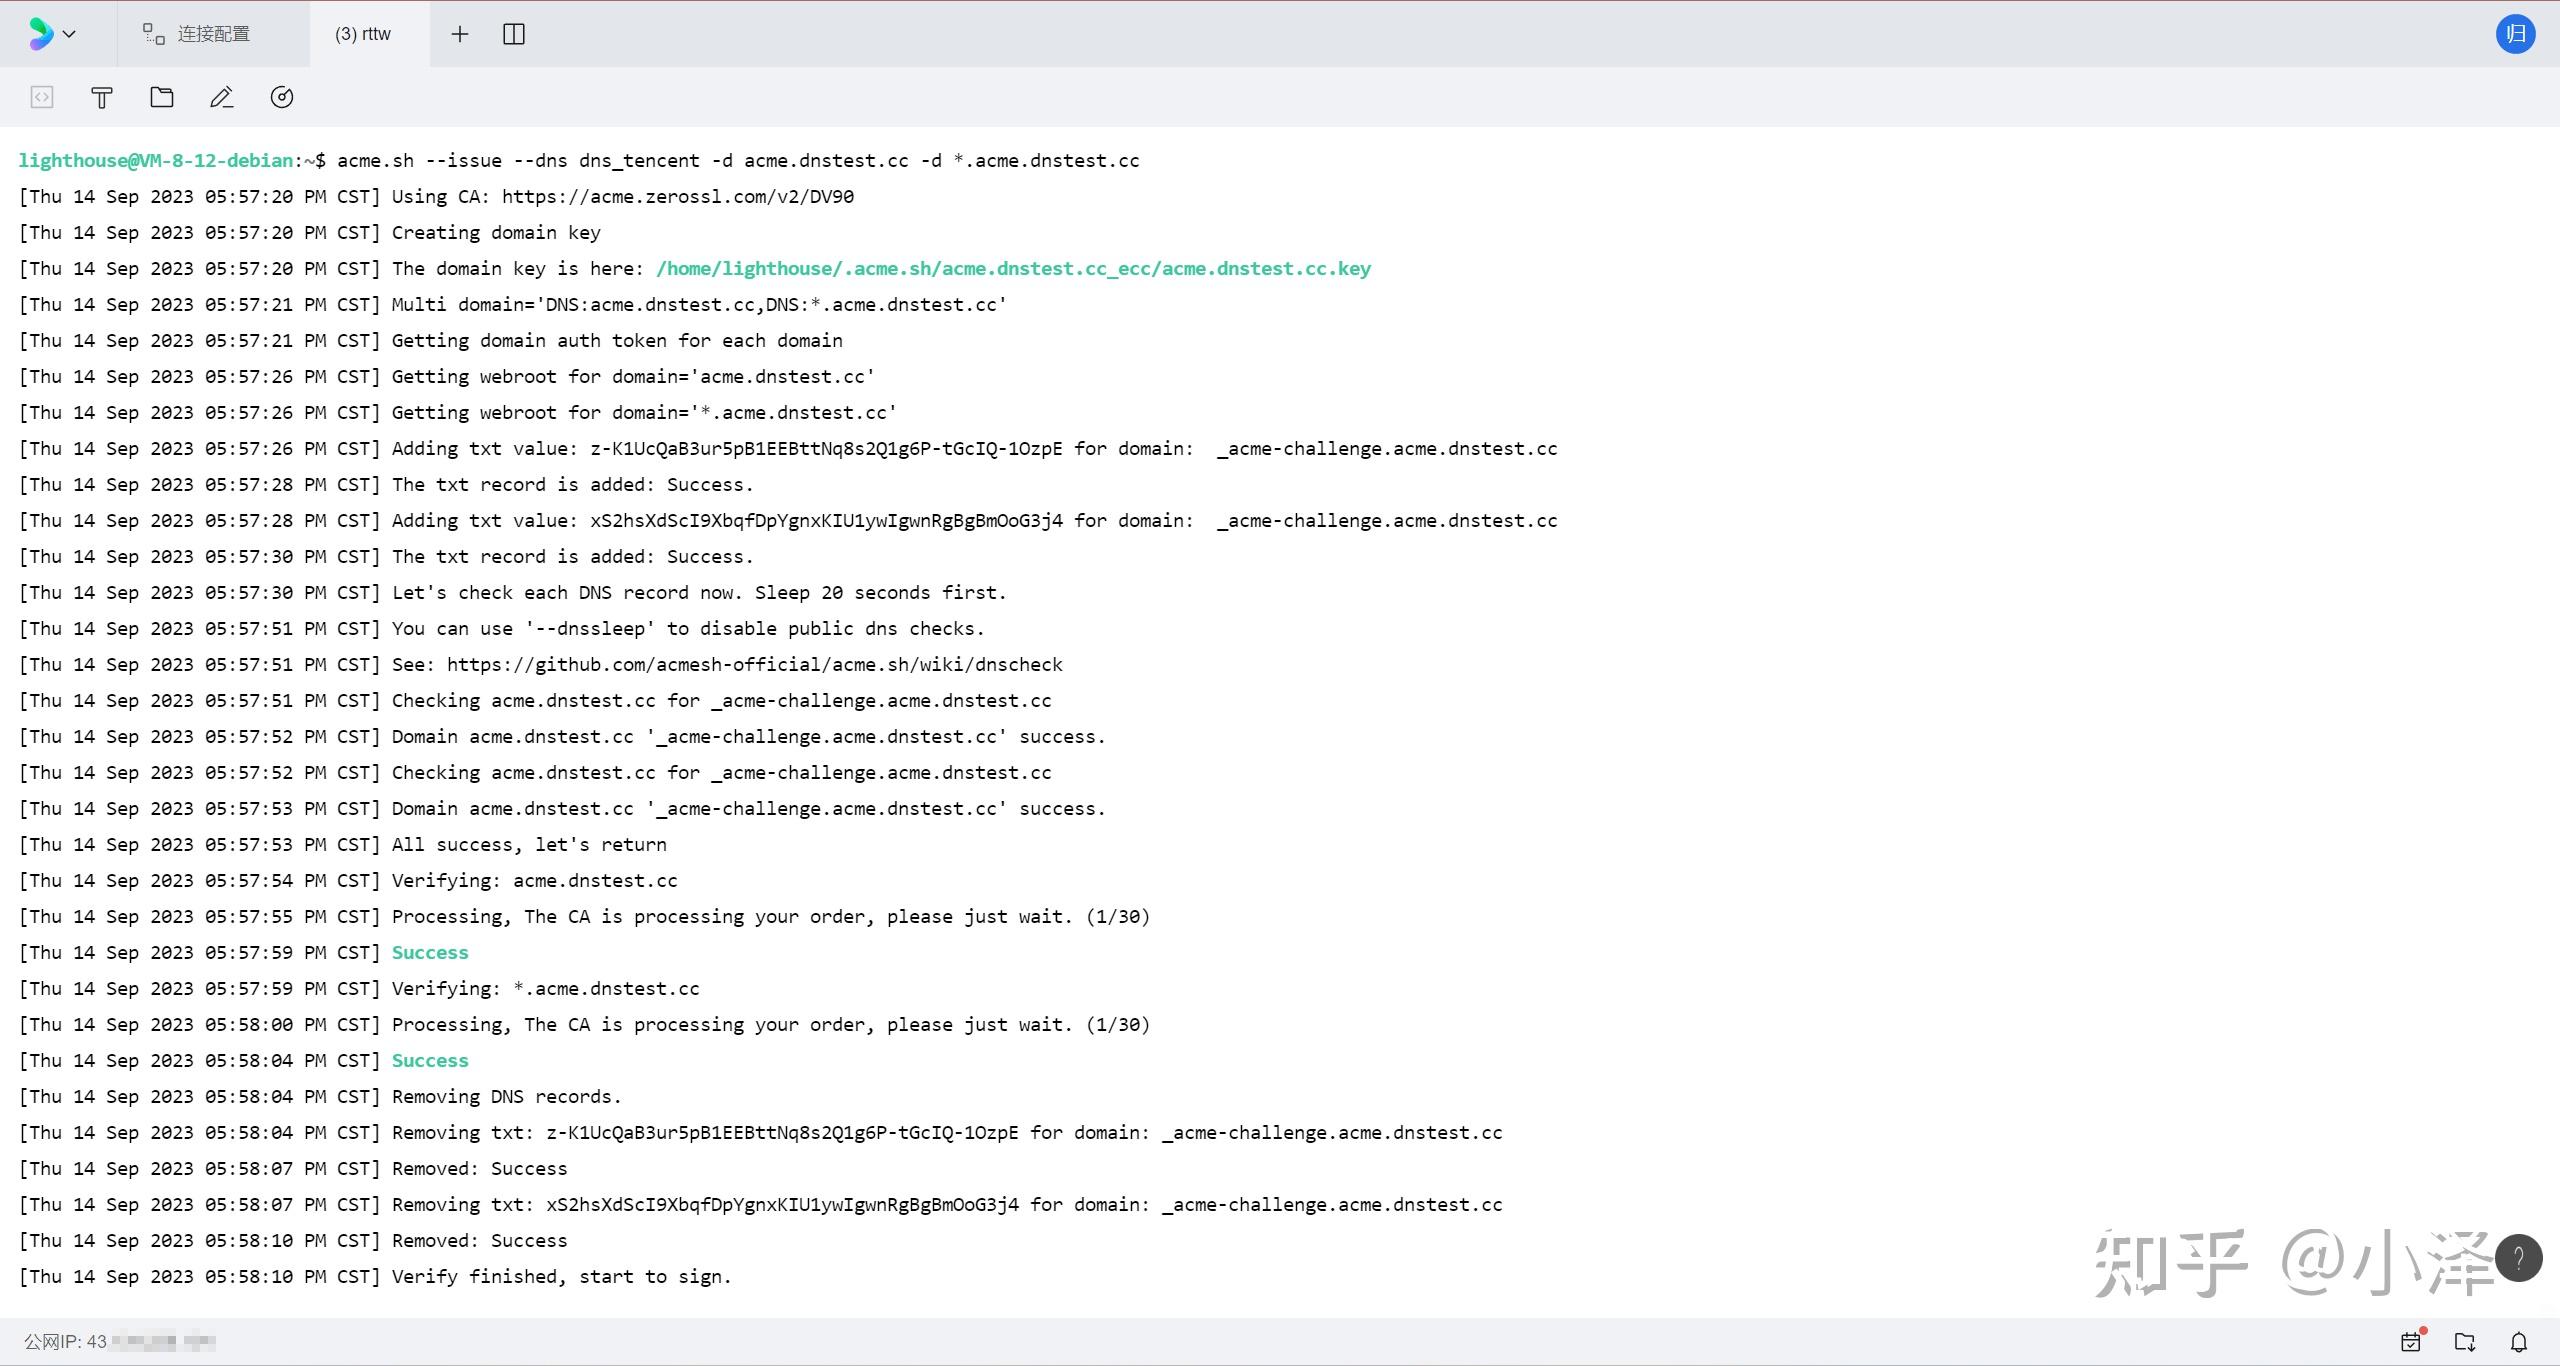Add a new tab with plus icon
The width and height of the screenshot is (2560, 1366).
pyautogui.click(x=460, y=34)
